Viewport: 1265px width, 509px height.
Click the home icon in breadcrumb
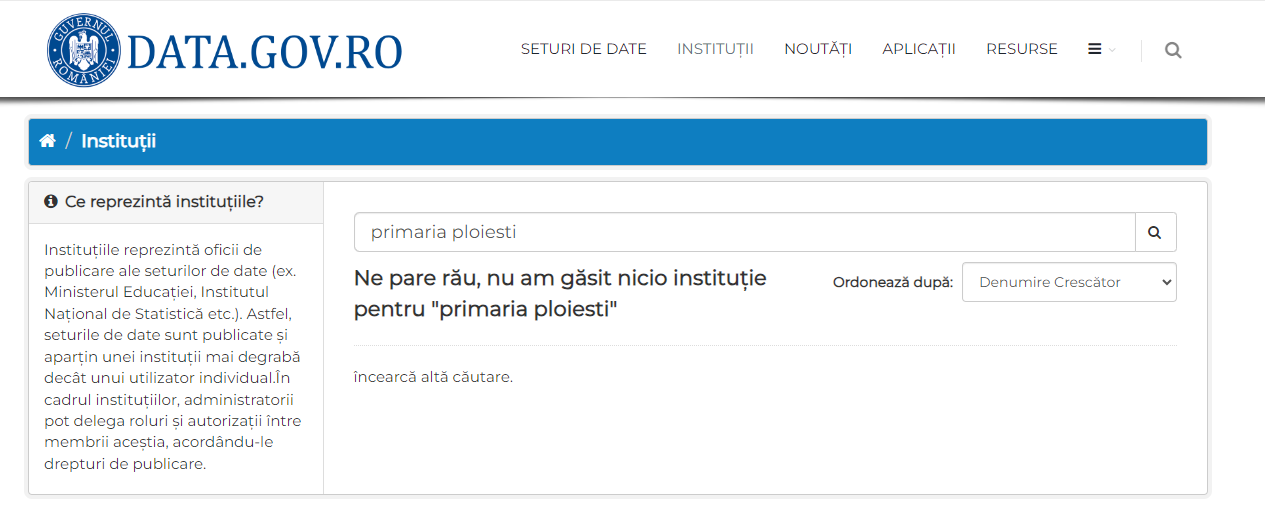47,141
